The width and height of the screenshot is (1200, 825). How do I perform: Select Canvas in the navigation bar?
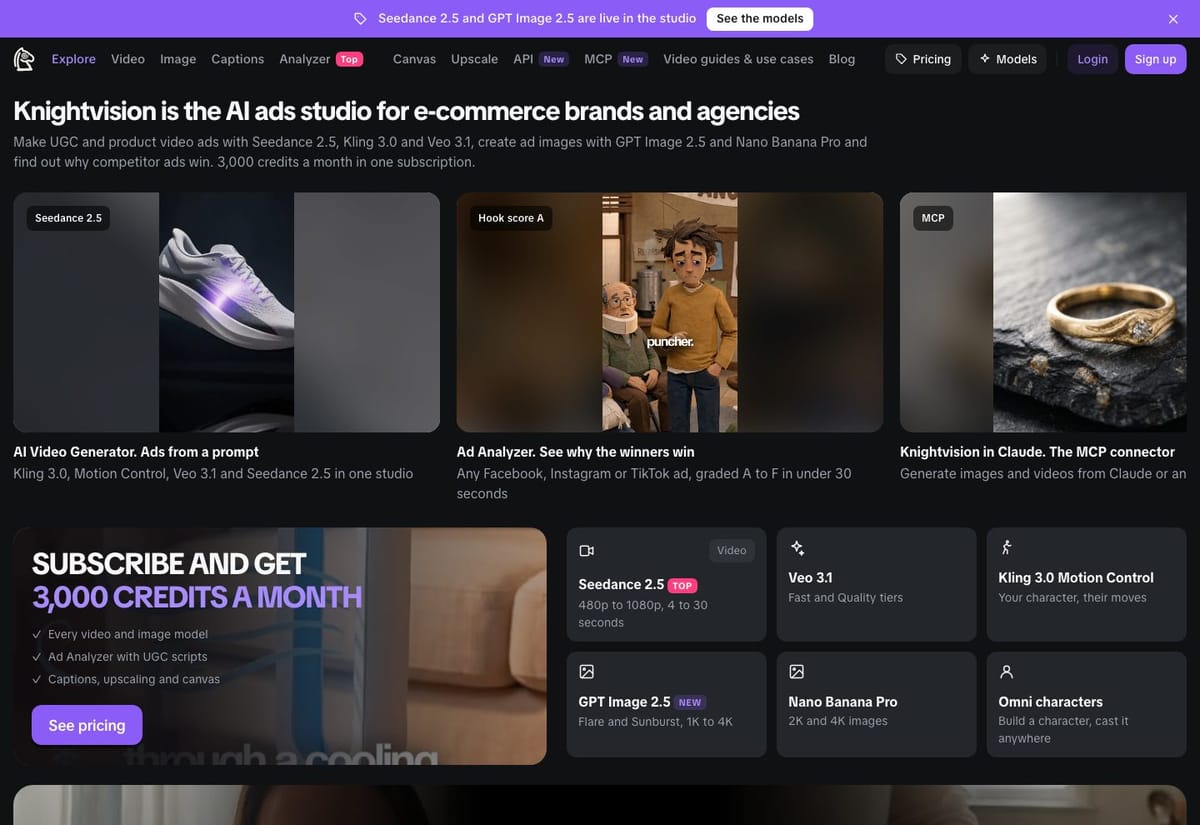click(414, 59)
